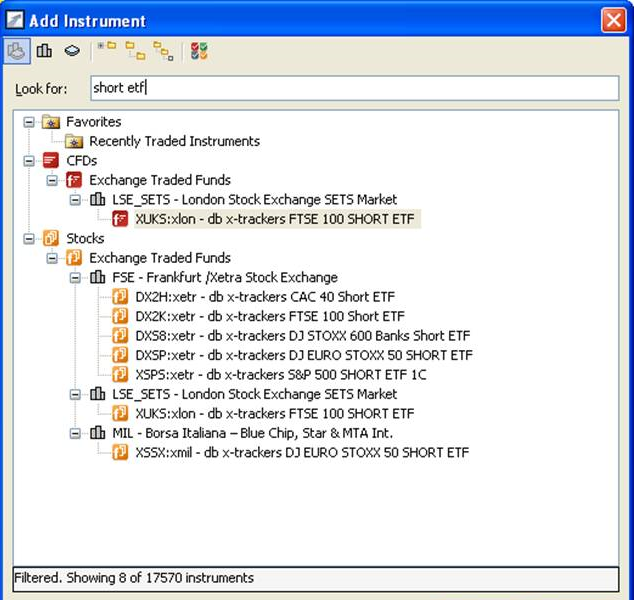Image resolution: width=635 pixels, height=600 pixels.
Task: Click the 'Look for:' label
Action: coord(41,89)
